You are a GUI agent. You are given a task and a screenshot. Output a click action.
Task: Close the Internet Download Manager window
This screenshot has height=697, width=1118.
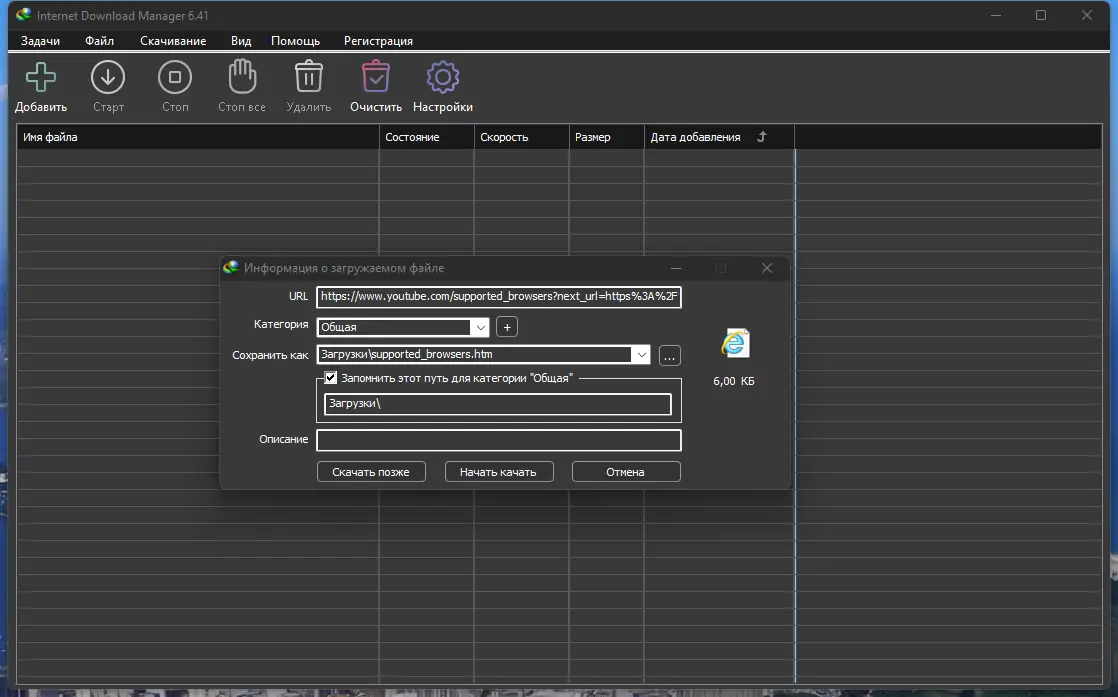tap(1087, 15)
